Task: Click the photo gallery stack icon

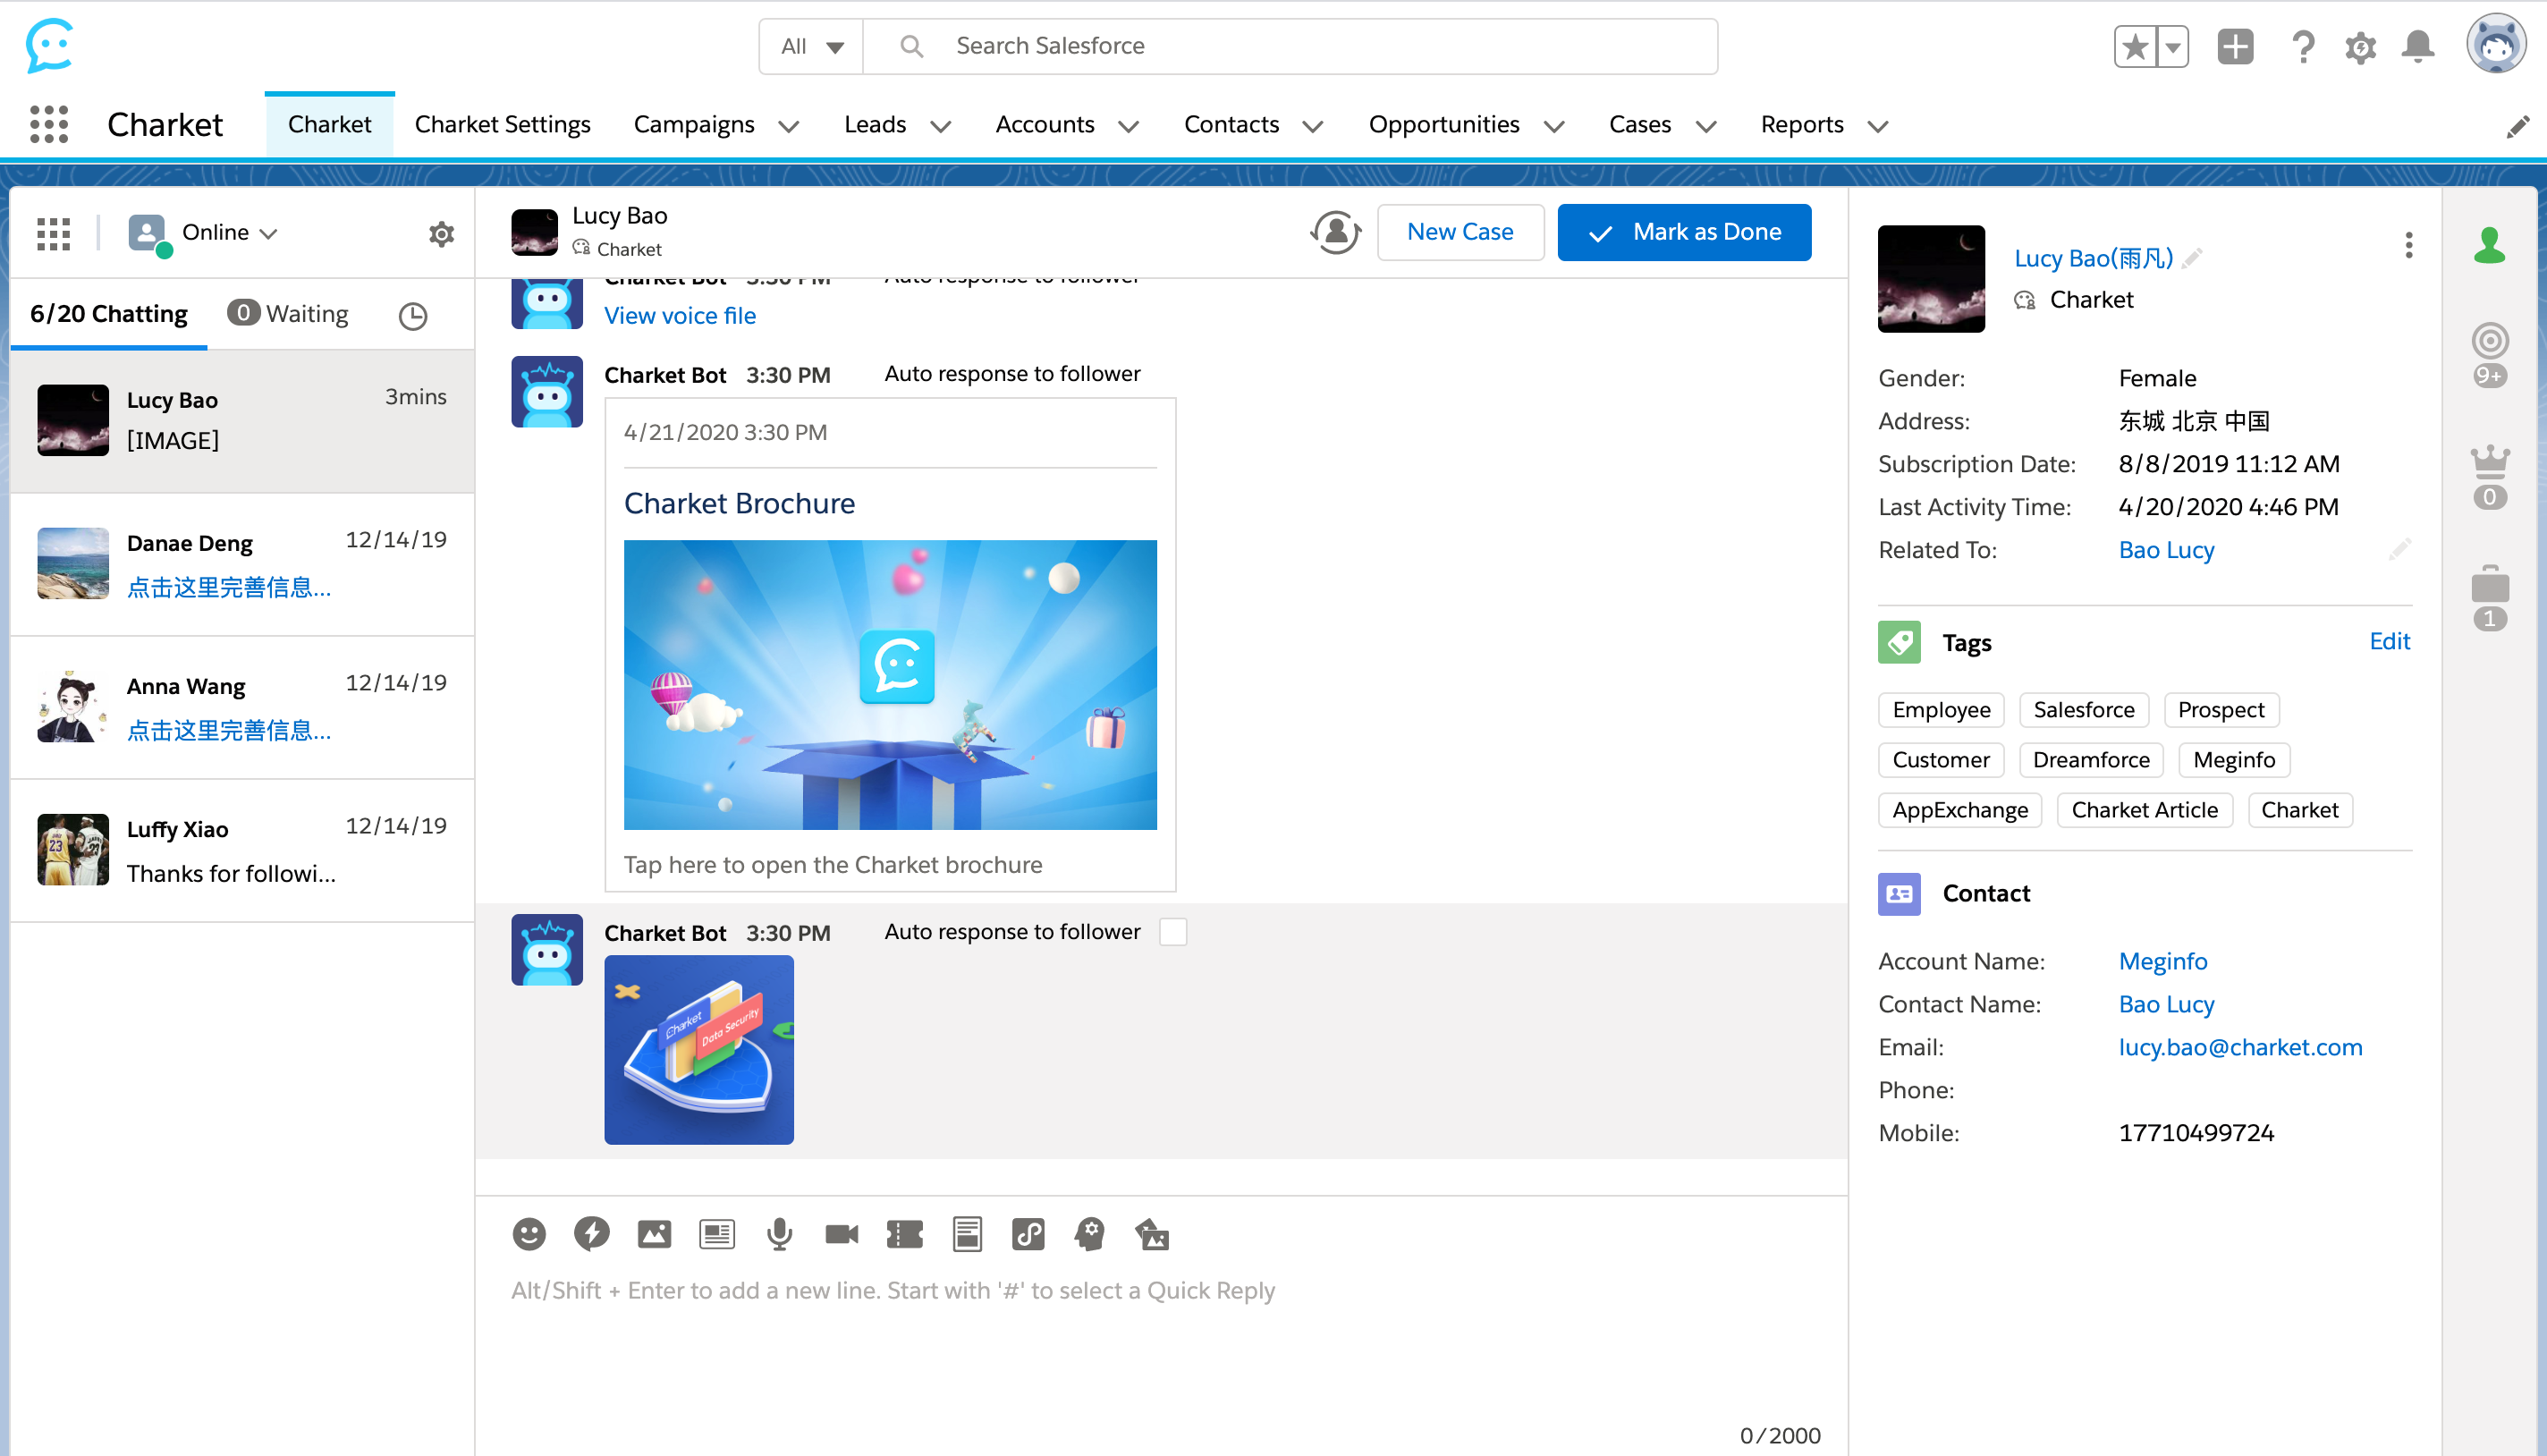Action: point(1152,1234)
